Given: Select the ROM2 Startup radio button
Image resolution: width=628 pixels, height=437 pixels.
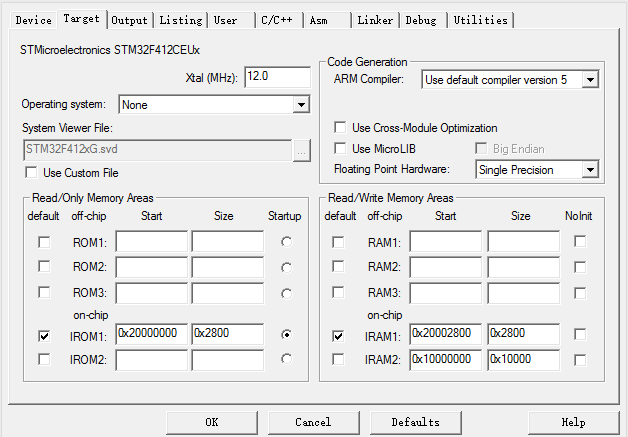Looking at the screenshot, I should (x=286, y=267).
